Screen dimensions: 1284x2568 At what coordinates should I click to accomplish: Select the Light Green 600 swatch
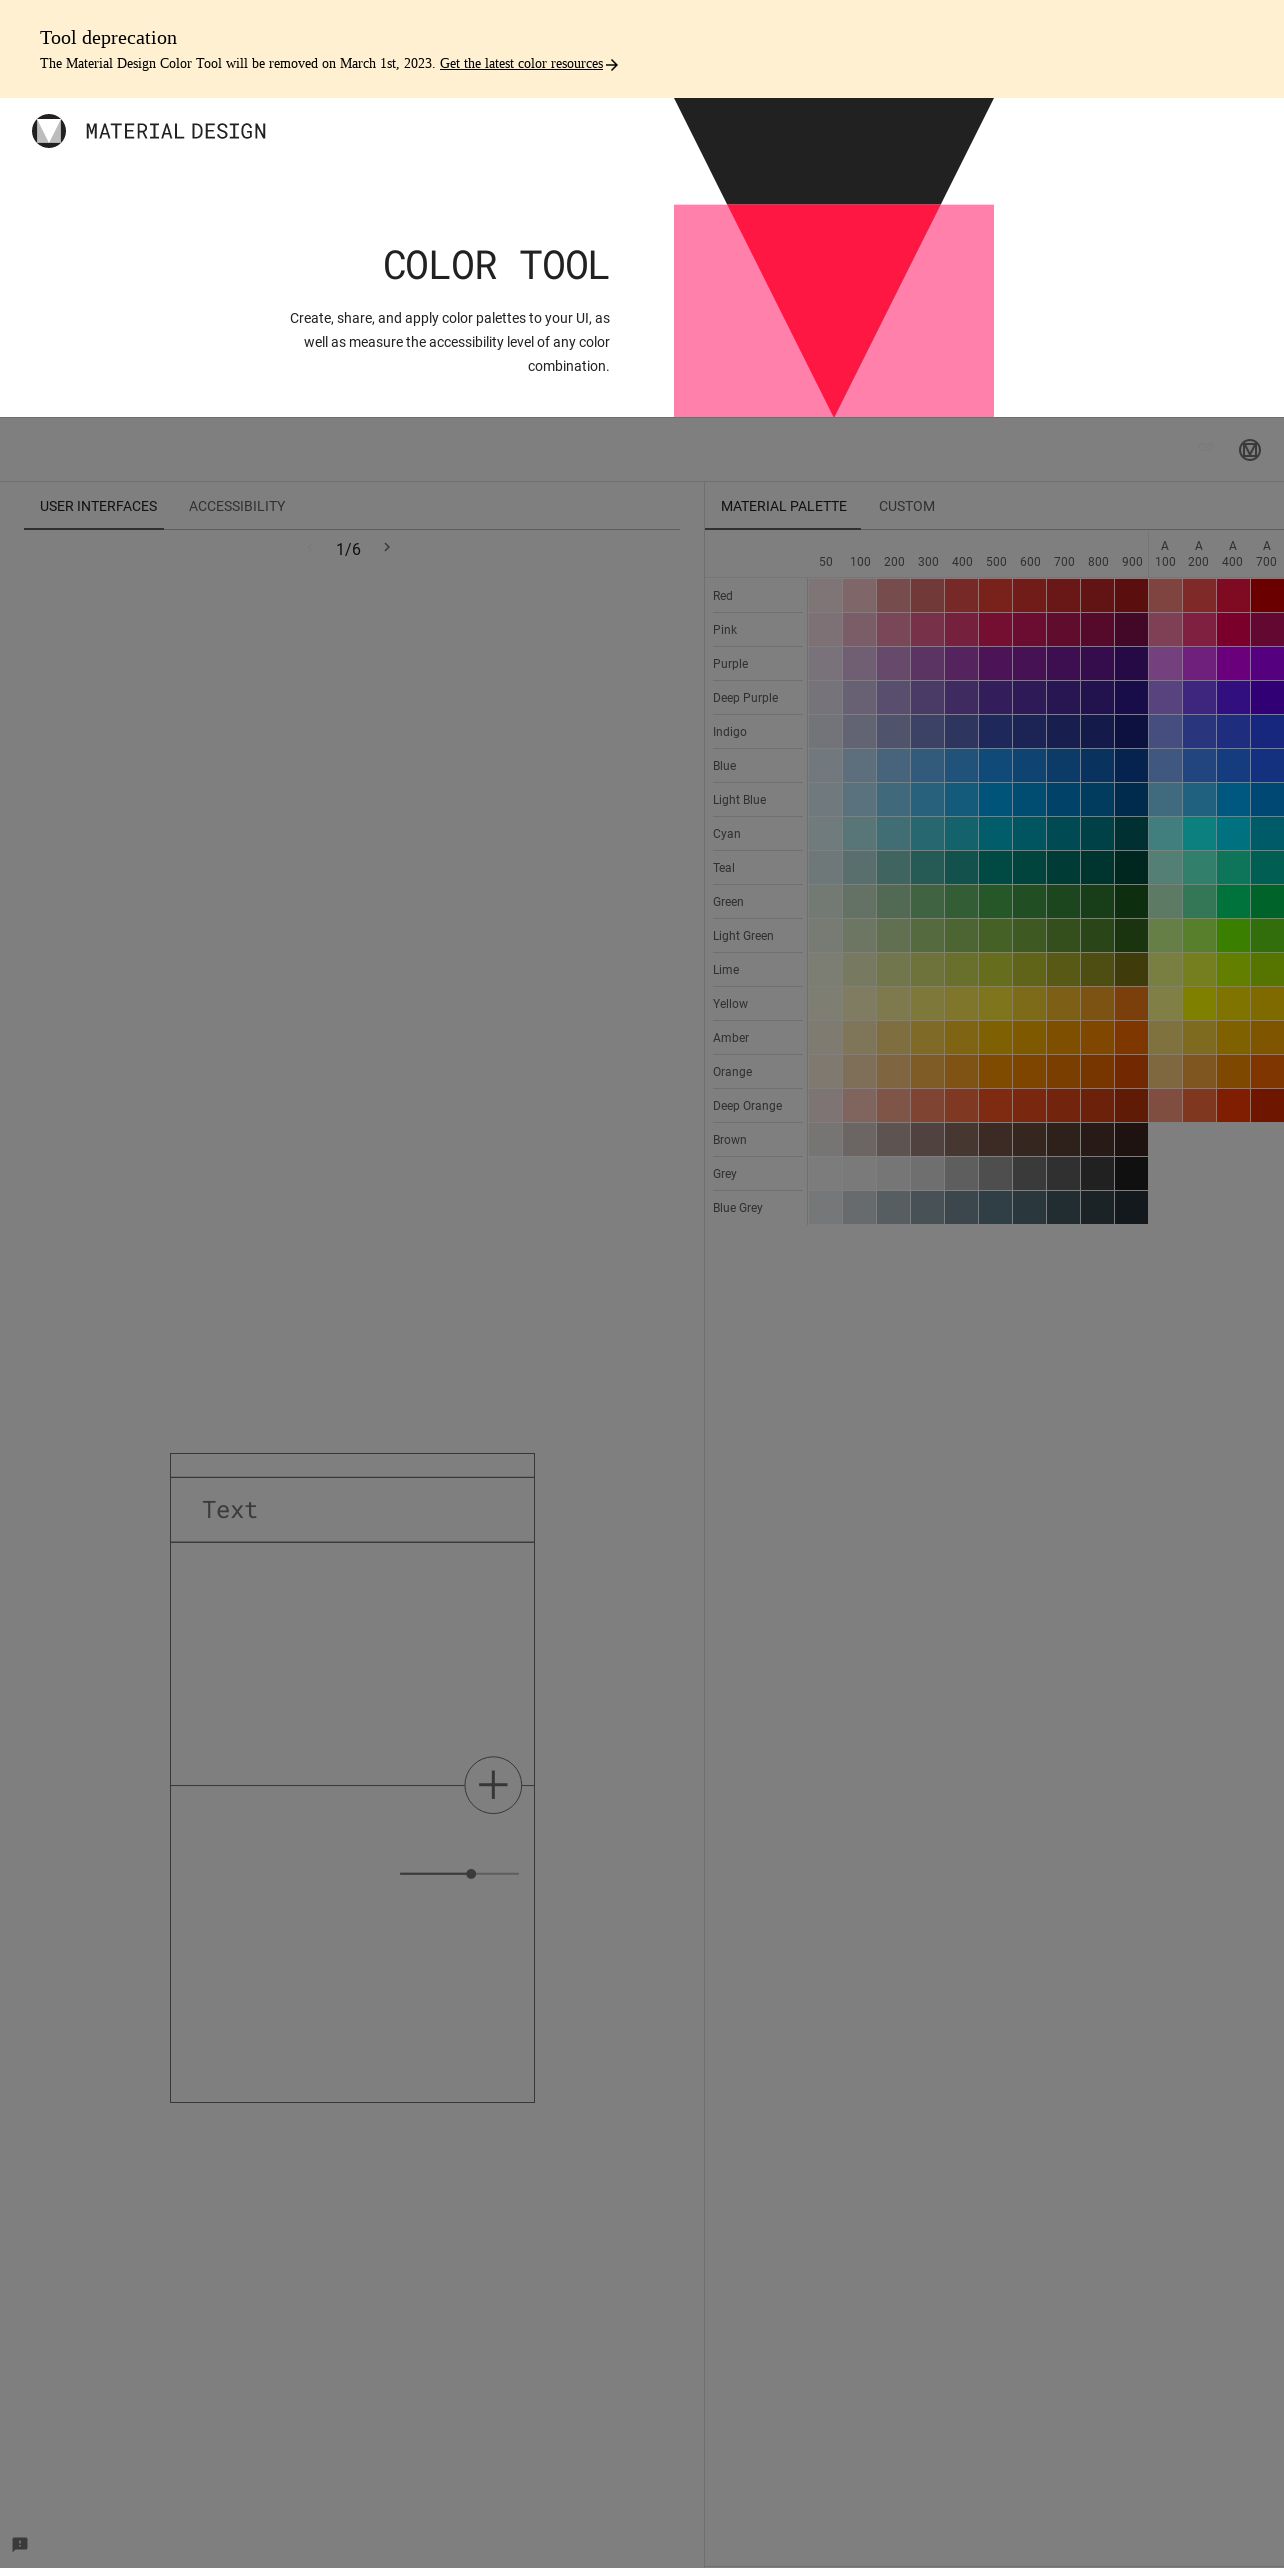click(1029, 936)
